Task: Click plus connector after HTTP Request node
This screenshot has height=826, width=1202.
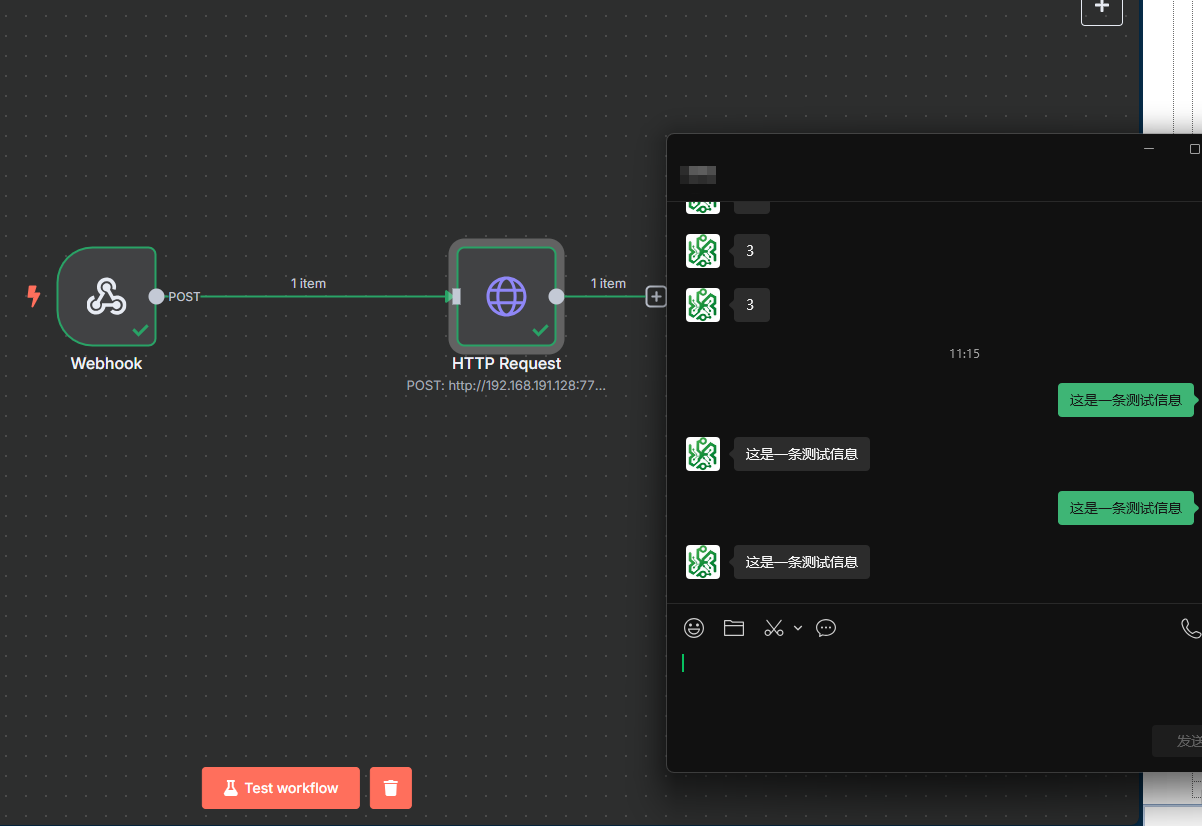Action: pyautogui.click(x=656, y=296)
